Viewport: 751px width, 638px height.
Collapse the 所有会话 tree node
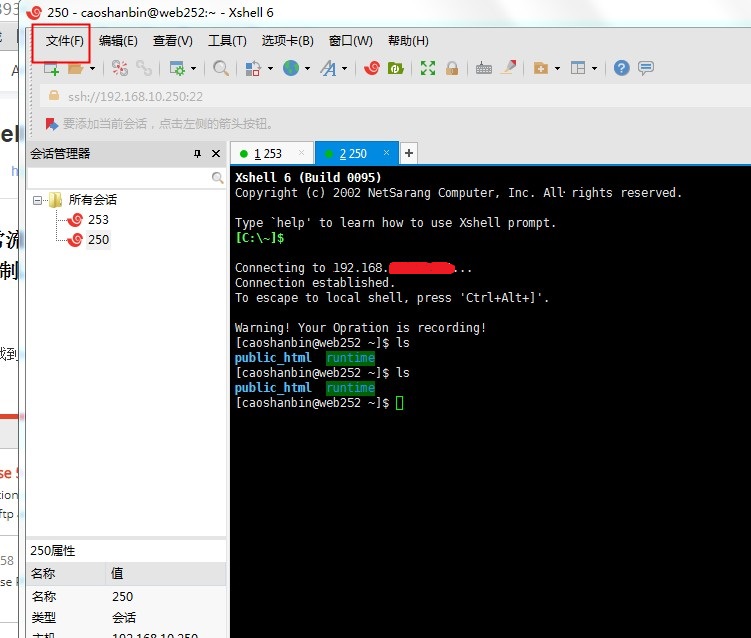(37, 200)
